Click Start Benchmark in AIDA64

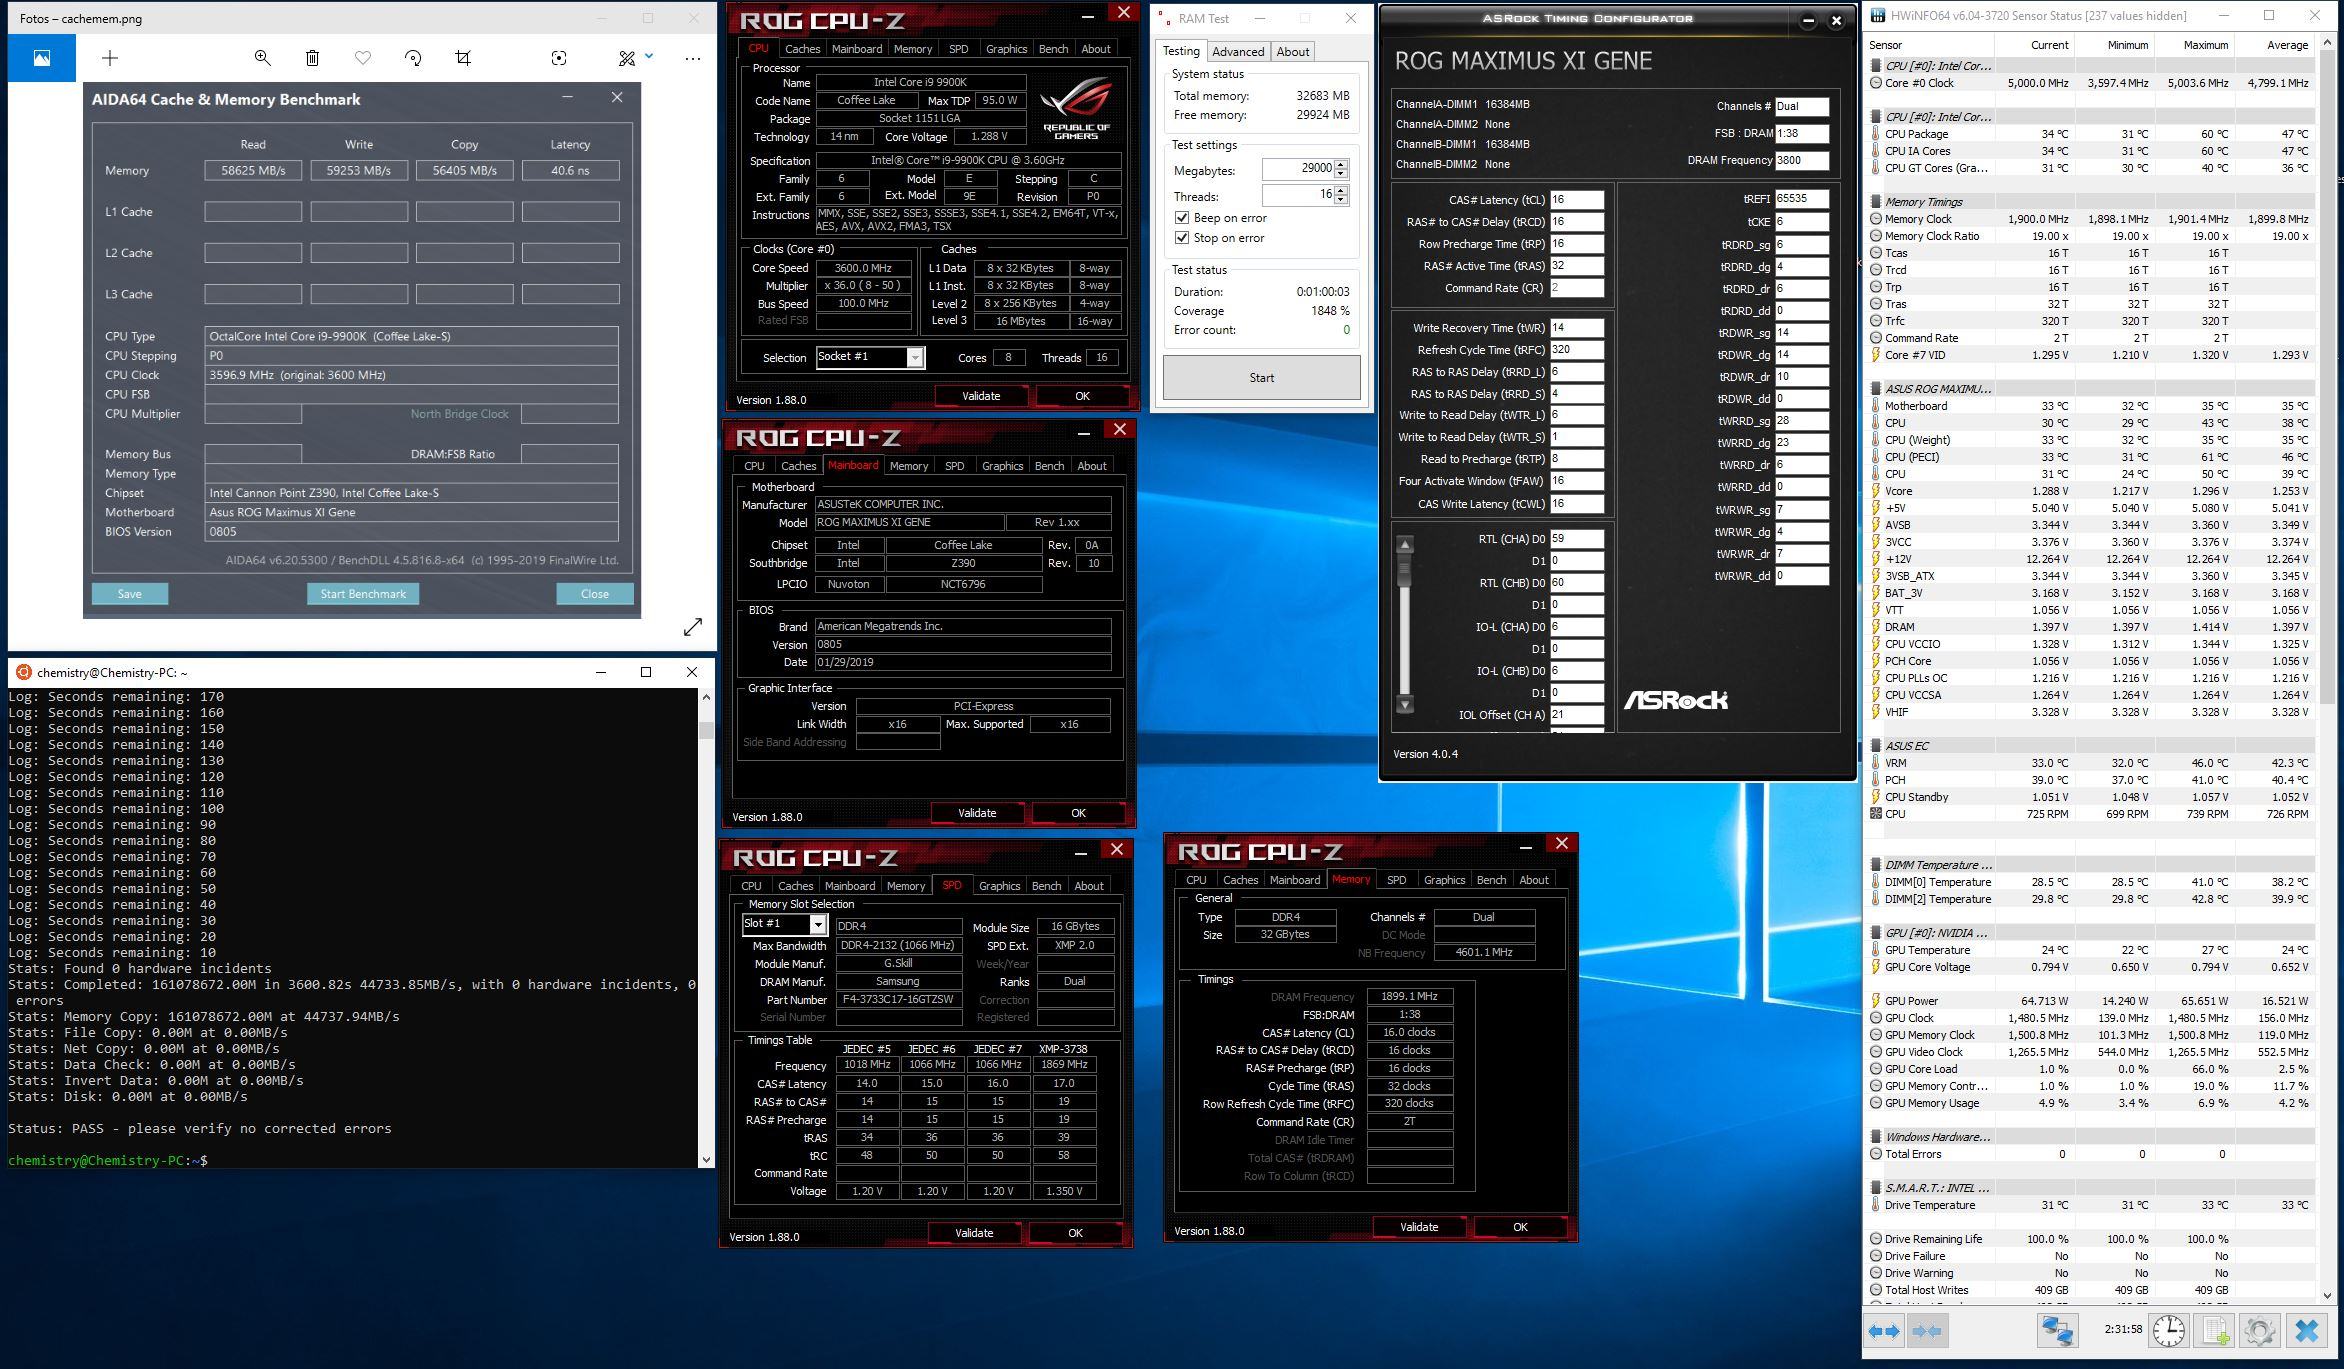coord(363,594)
